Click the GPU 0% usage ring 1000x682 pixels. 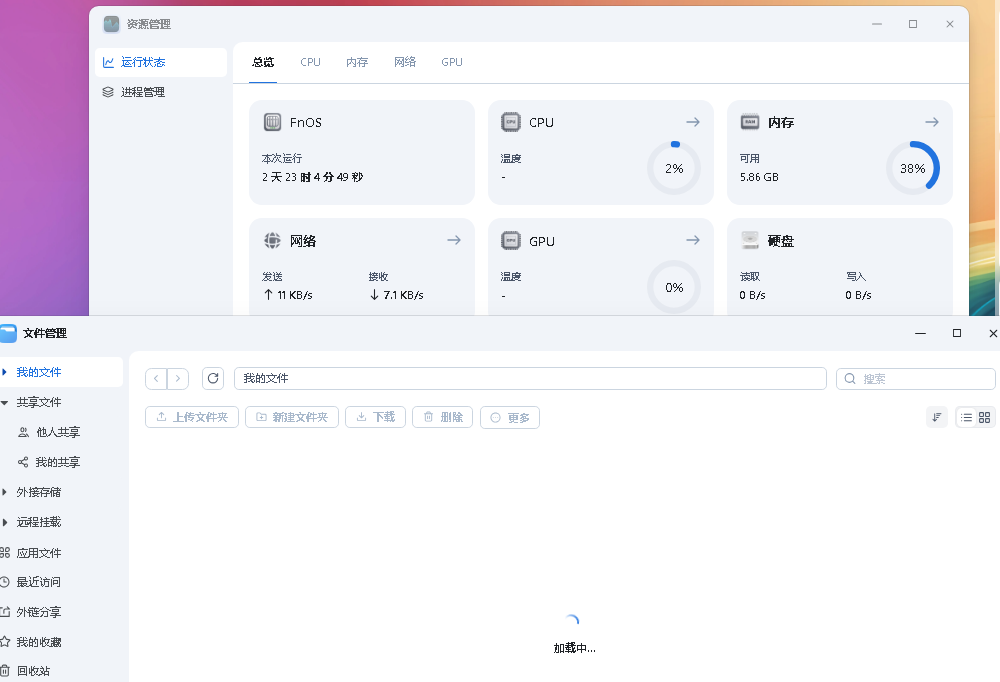point(674,287)
